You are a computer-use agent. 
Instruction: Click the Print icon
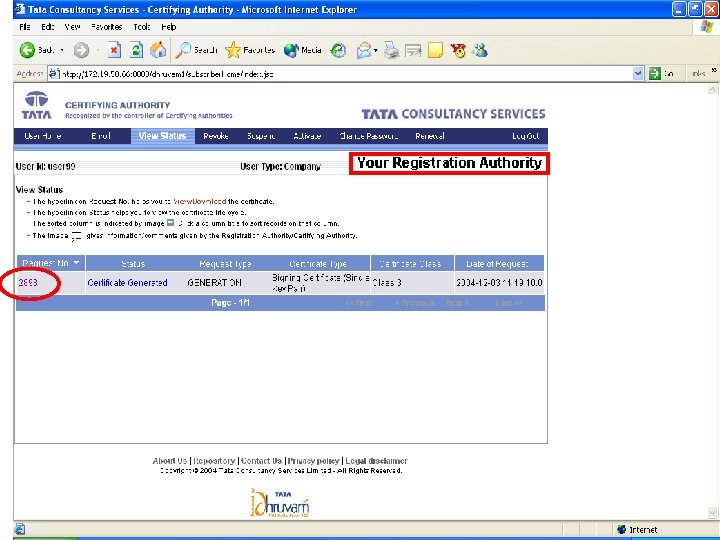392,50
